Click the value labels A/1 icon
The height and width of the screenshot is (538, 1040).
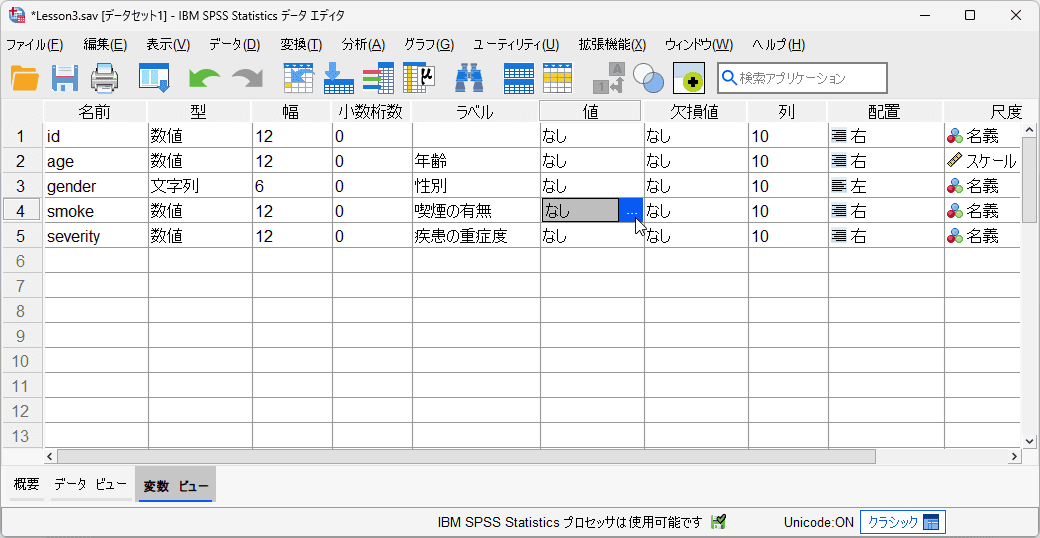(608, 78)
